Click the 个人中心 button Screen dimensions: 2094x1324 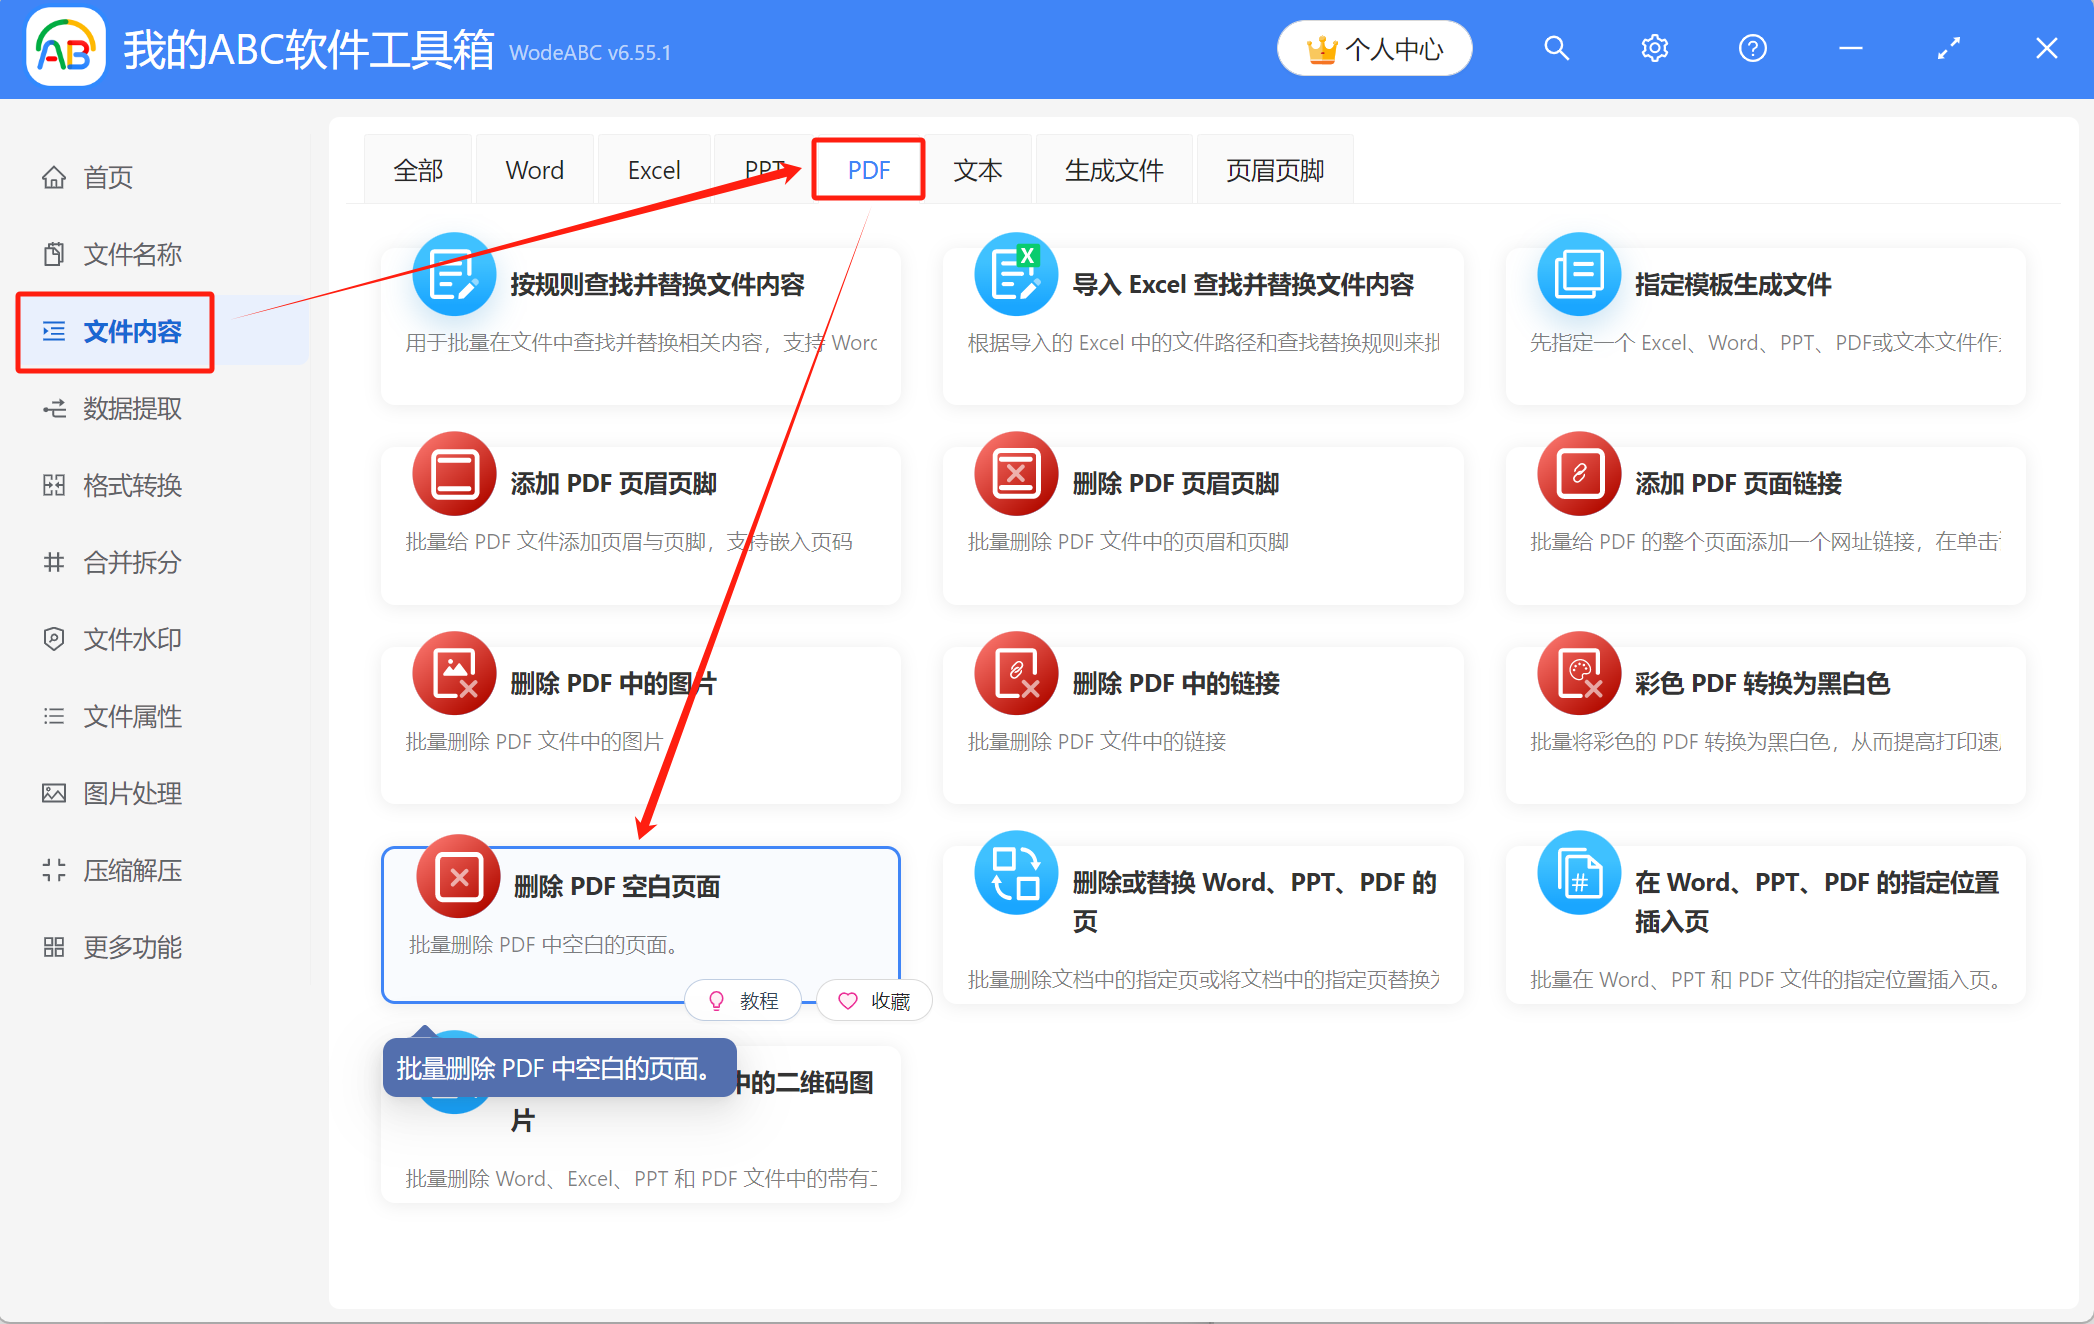(x=1374, y=47)
